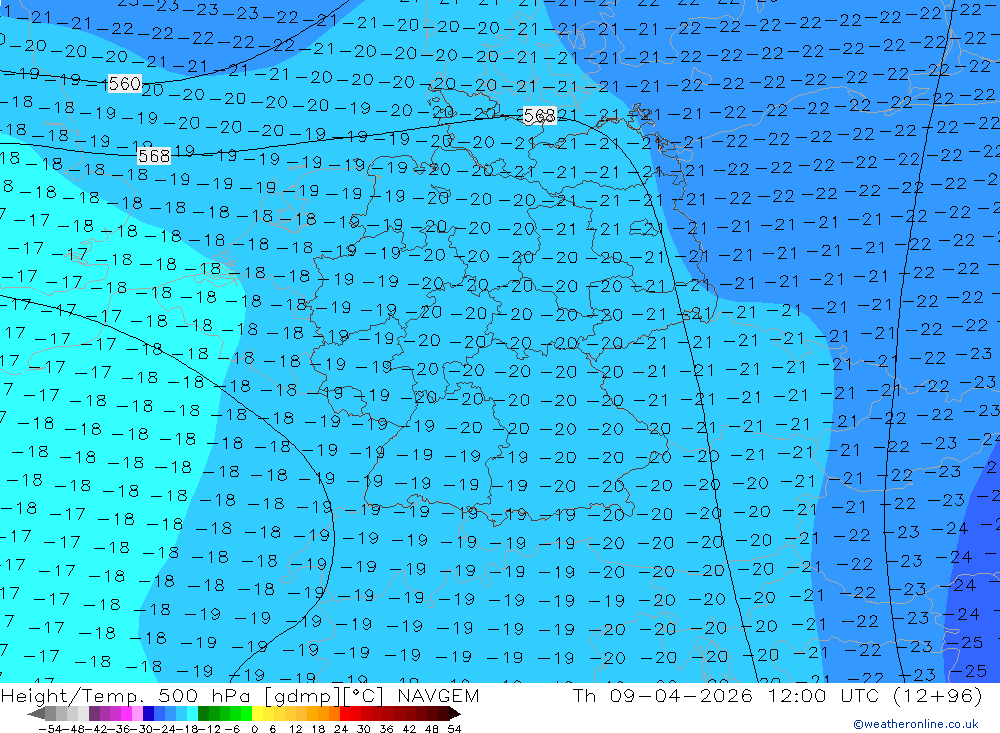The height and width of the screenshot is (733, 1000).
Task: Click the '-6' label under the color scale
Action: 232,729
